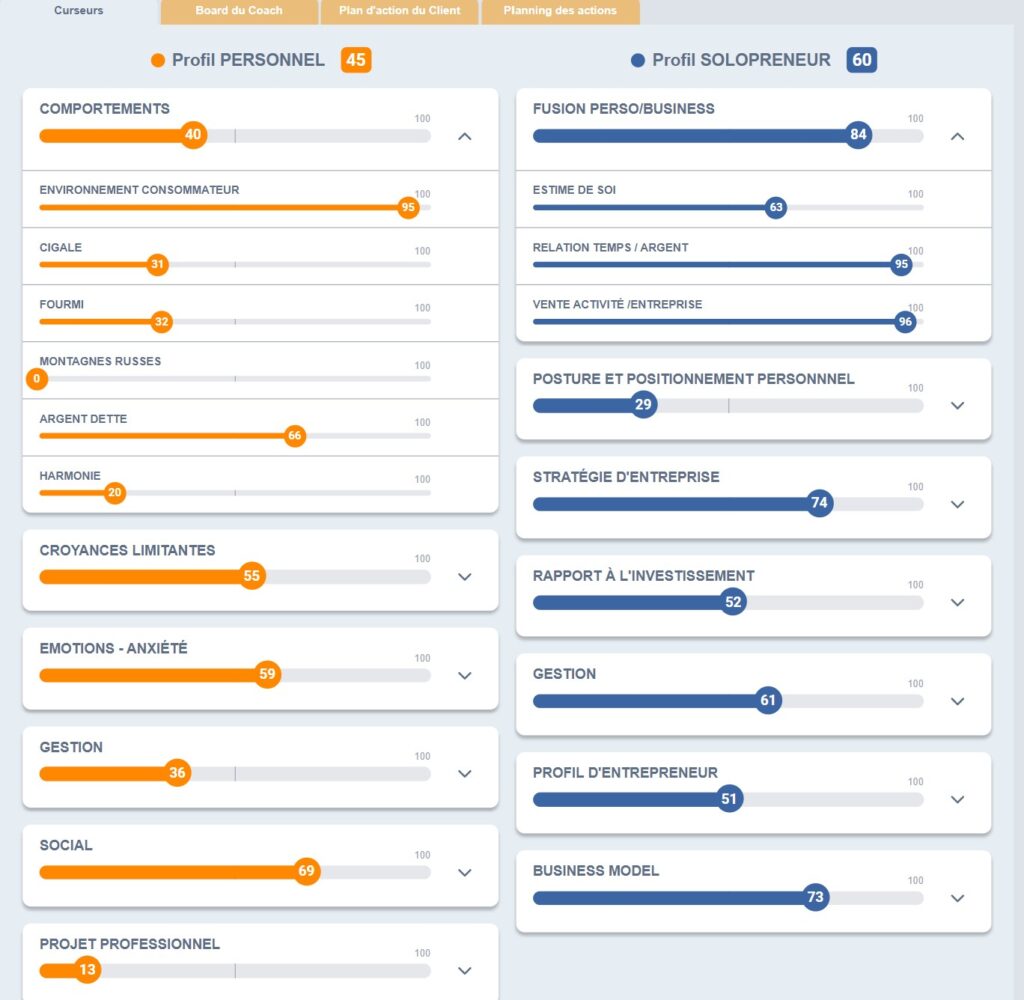Expand the STRATÉGIE D'ENTREPRISE section
This screenshot has width=1024, height=1000.
tap(957, 504)
